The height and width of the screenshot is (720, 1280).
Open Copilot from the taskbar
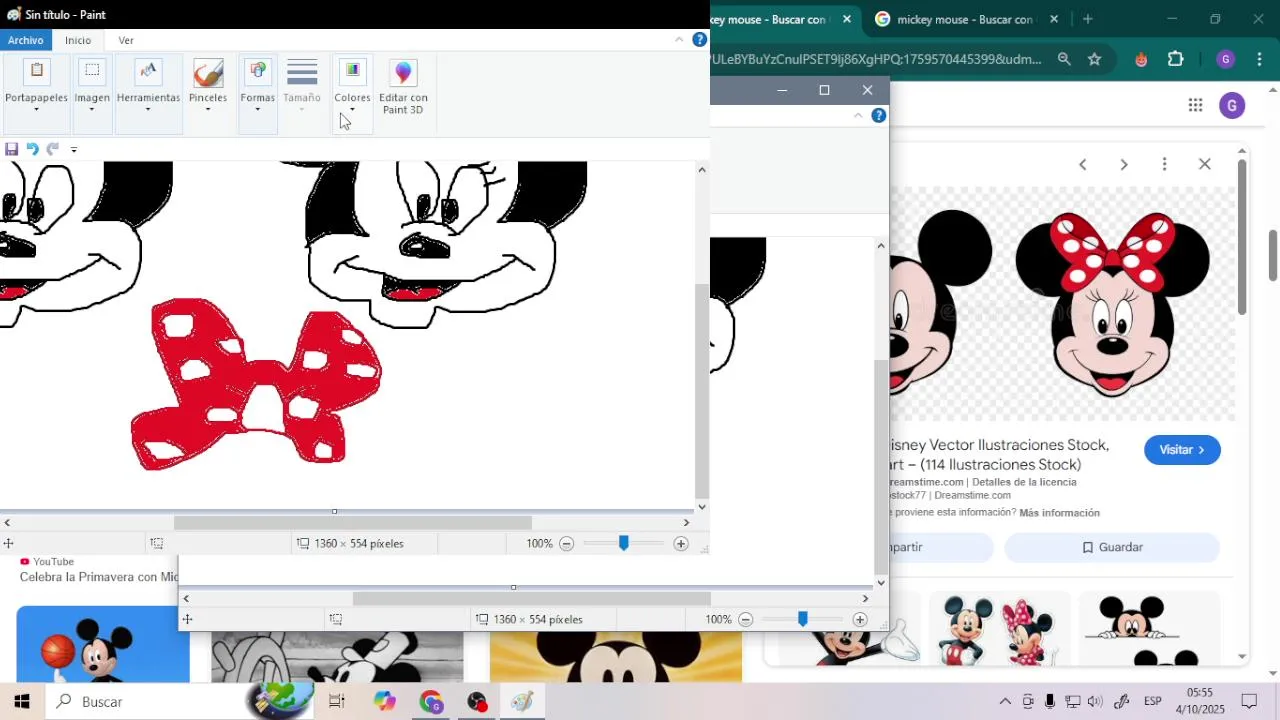[x=385, y=702]
